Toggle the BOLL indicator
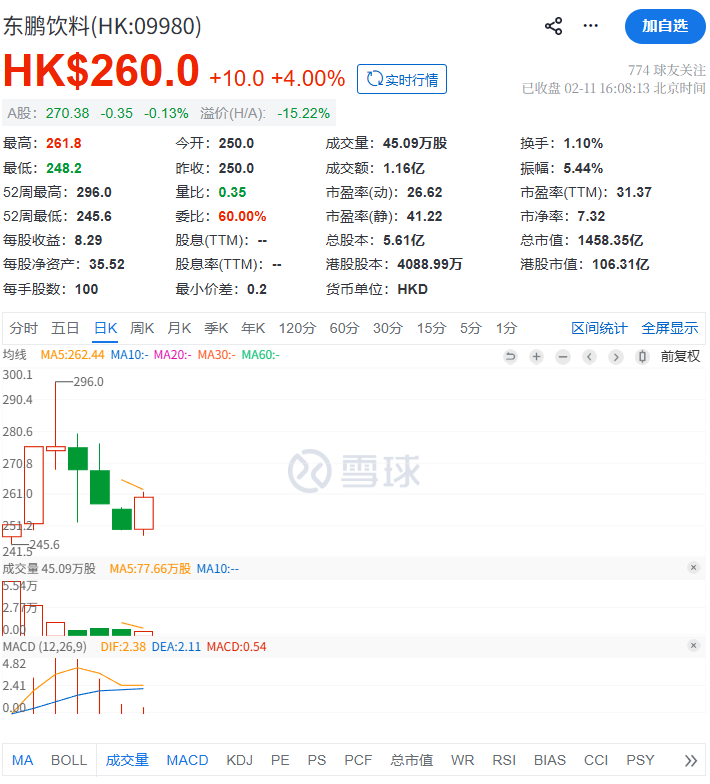The height and width of the screenshot is (784, 710). pos(69,760)
